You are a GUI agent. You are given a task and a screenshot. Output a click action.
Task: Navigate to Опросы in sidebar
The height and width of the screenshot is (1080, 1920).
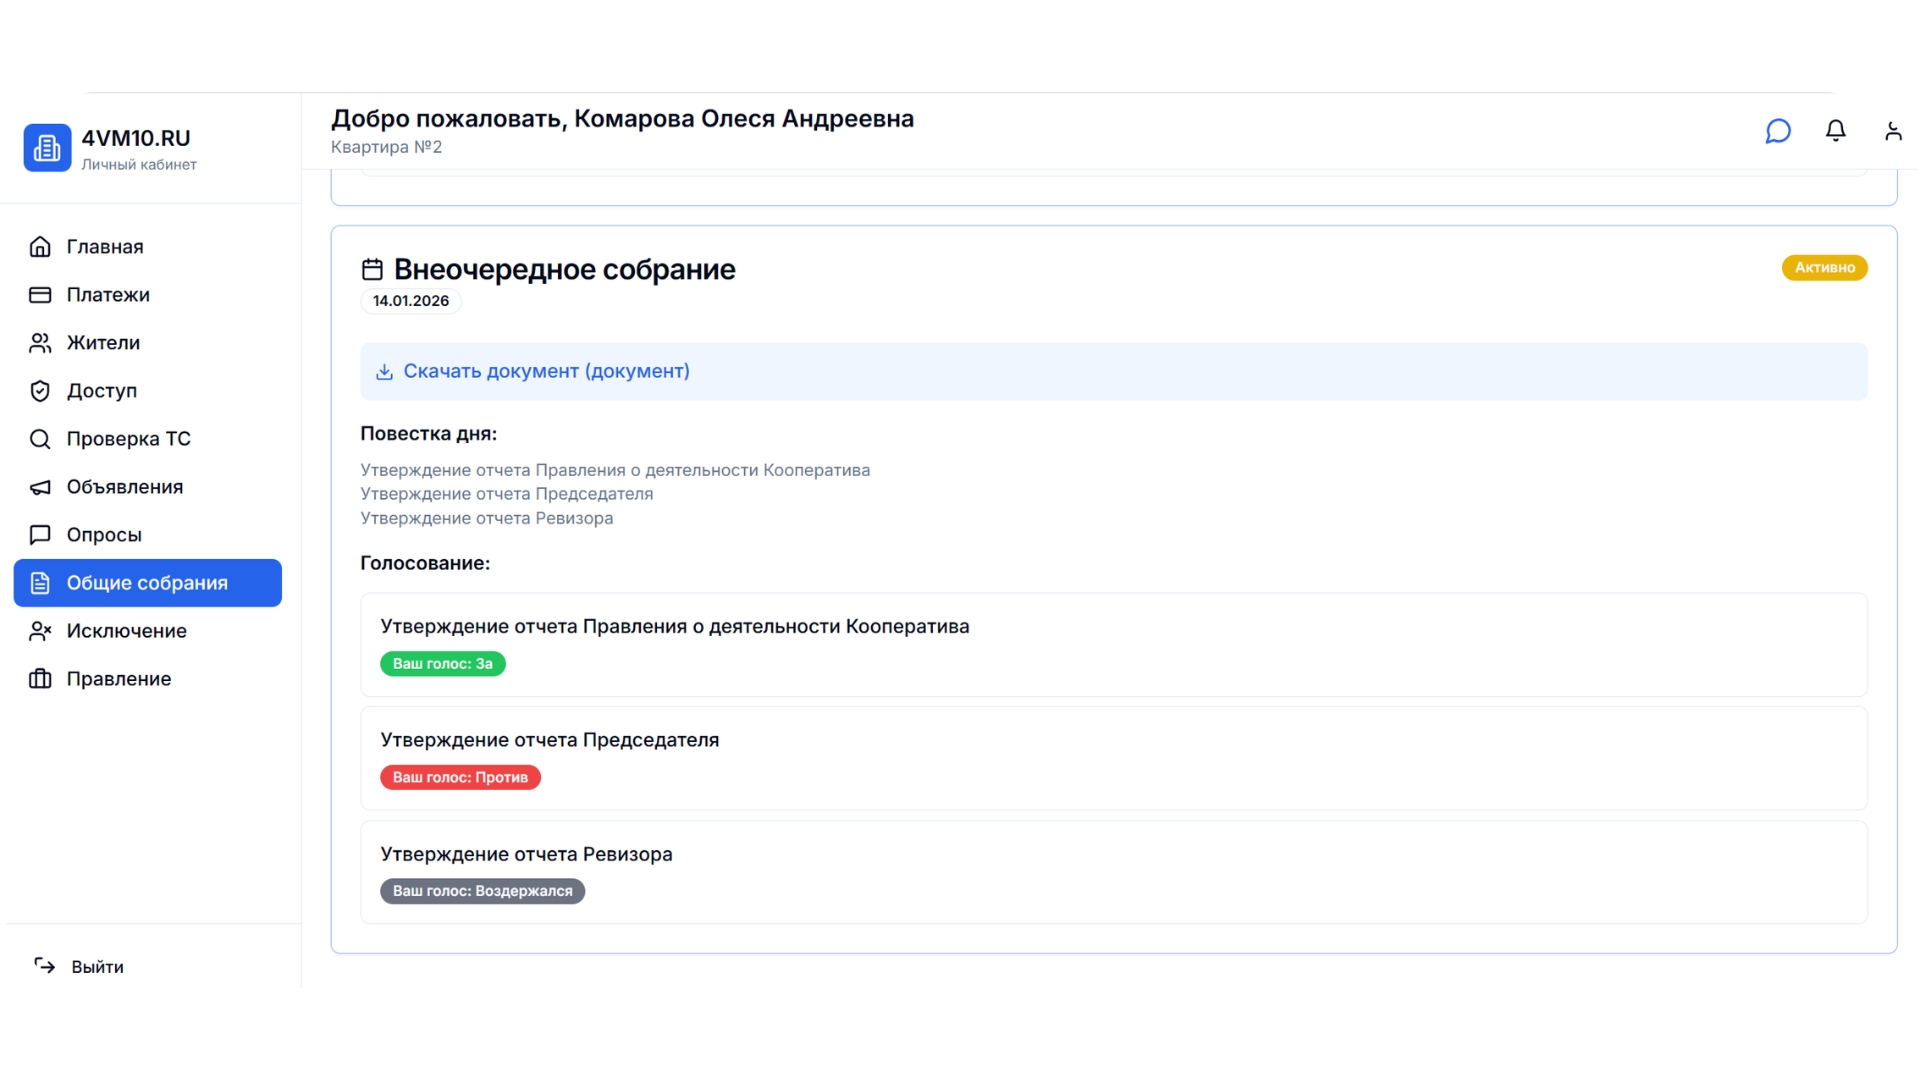(104, 535)
